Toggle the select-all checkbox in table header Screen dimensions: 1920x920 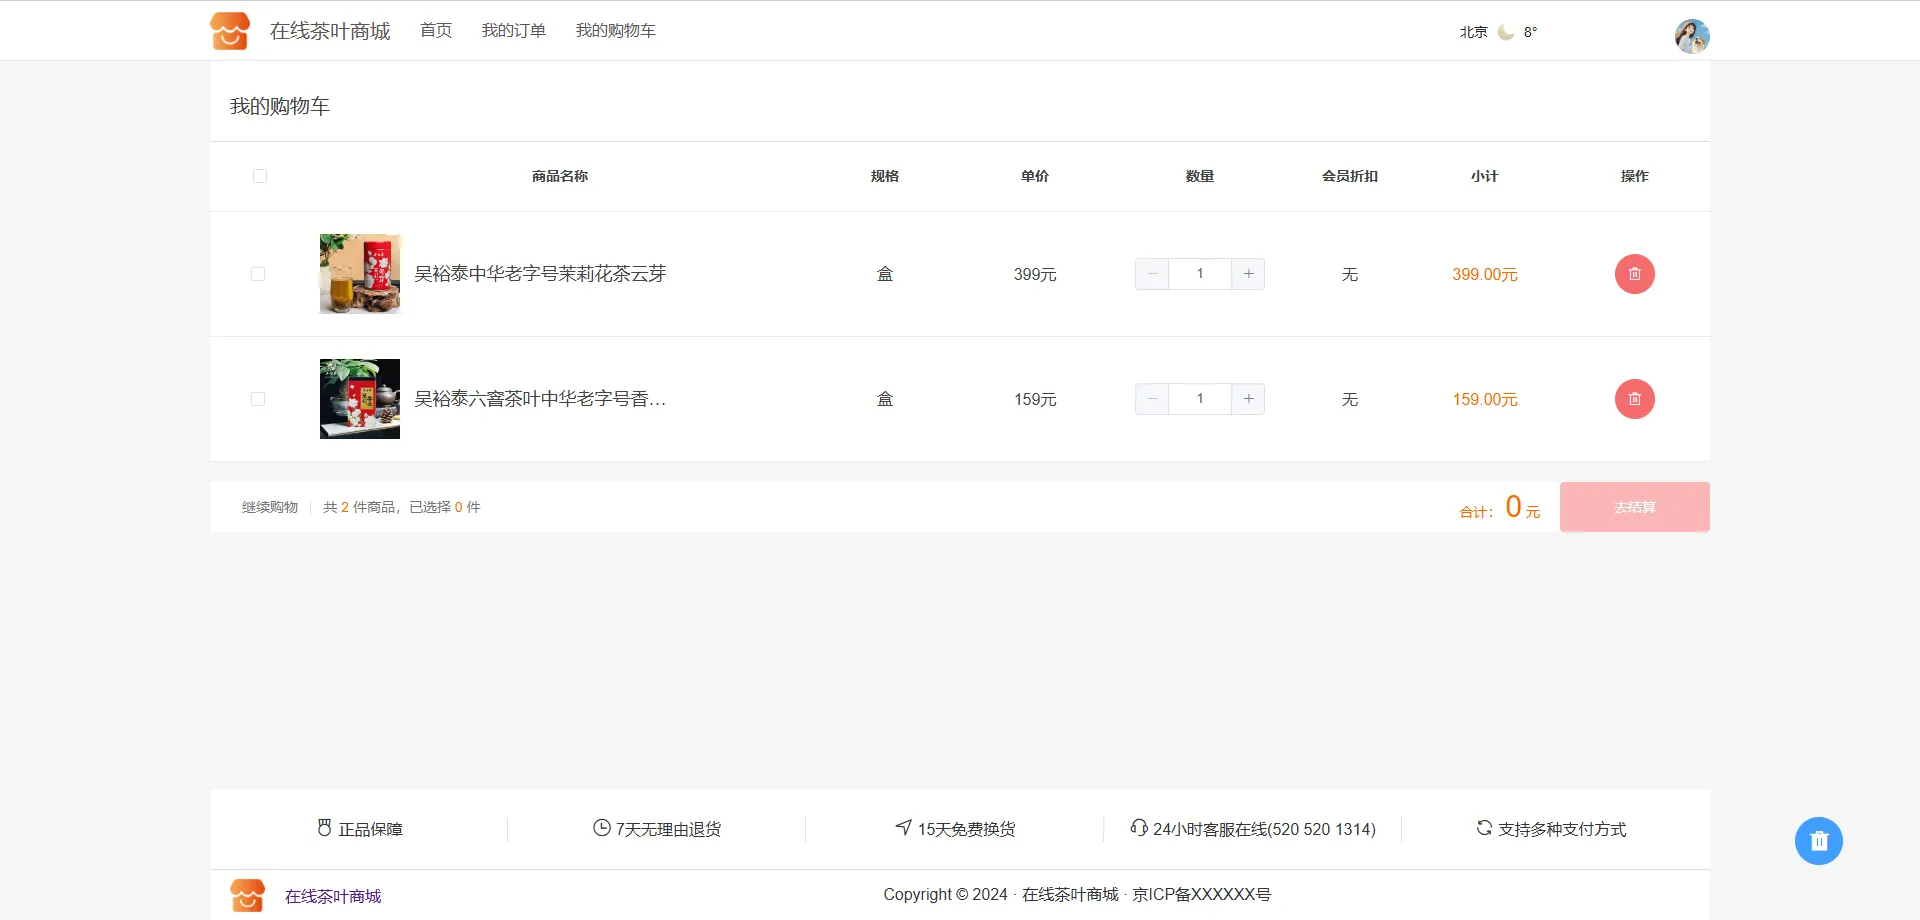[x=260, y=176]
